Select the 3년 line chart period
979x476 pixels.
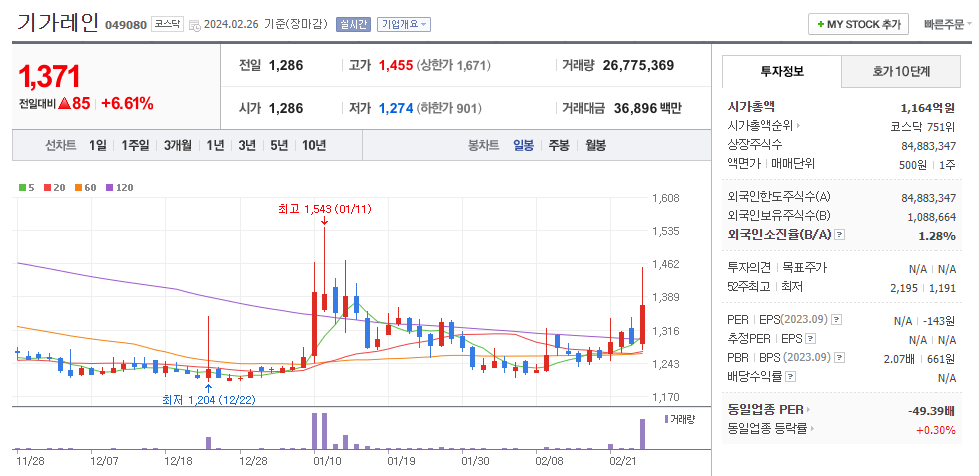247,146
